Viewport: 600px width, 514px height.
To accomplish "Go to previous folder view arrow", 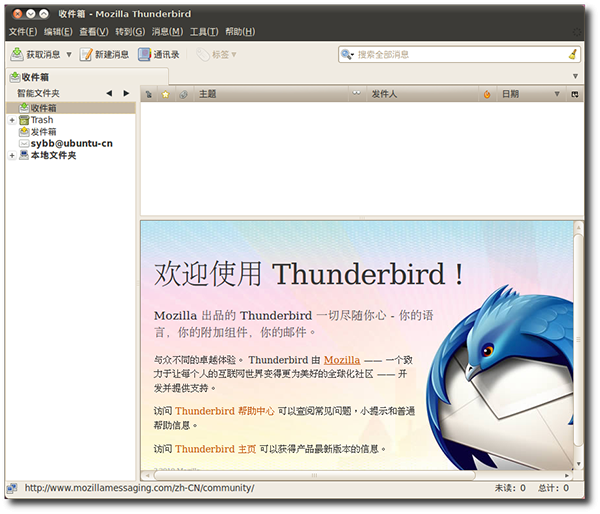I will [x=109, y=93].
